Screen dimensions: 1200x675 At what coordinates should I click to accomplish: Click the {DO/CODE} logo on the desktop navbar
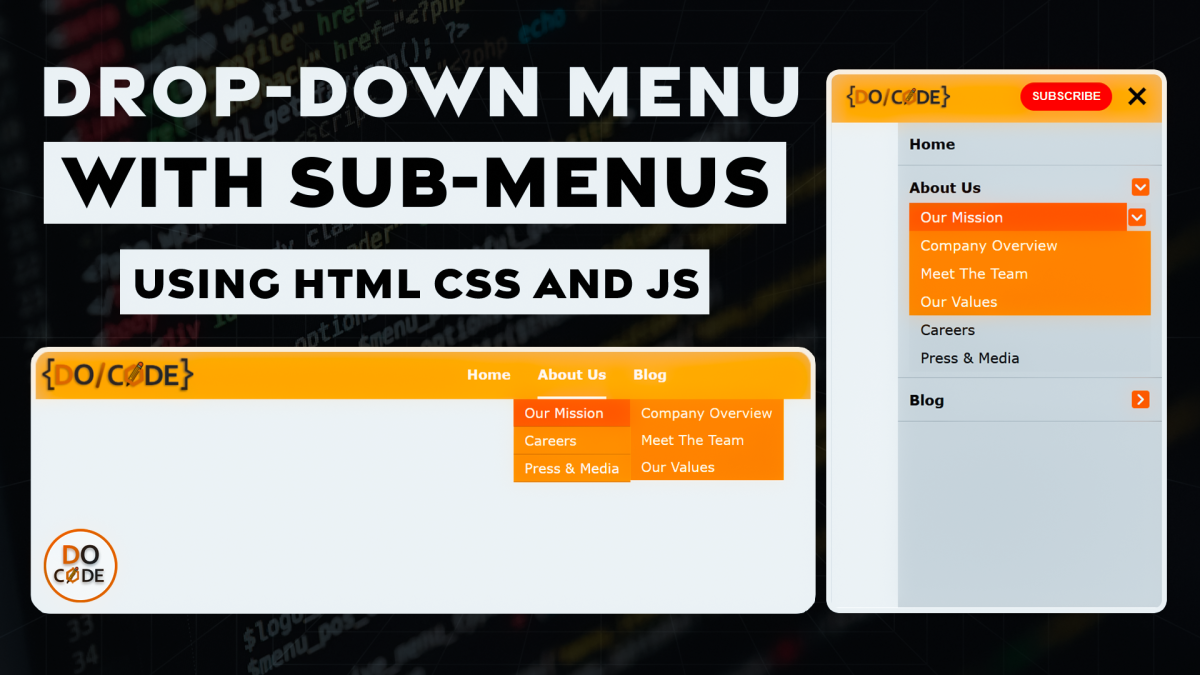coord(116,375)
